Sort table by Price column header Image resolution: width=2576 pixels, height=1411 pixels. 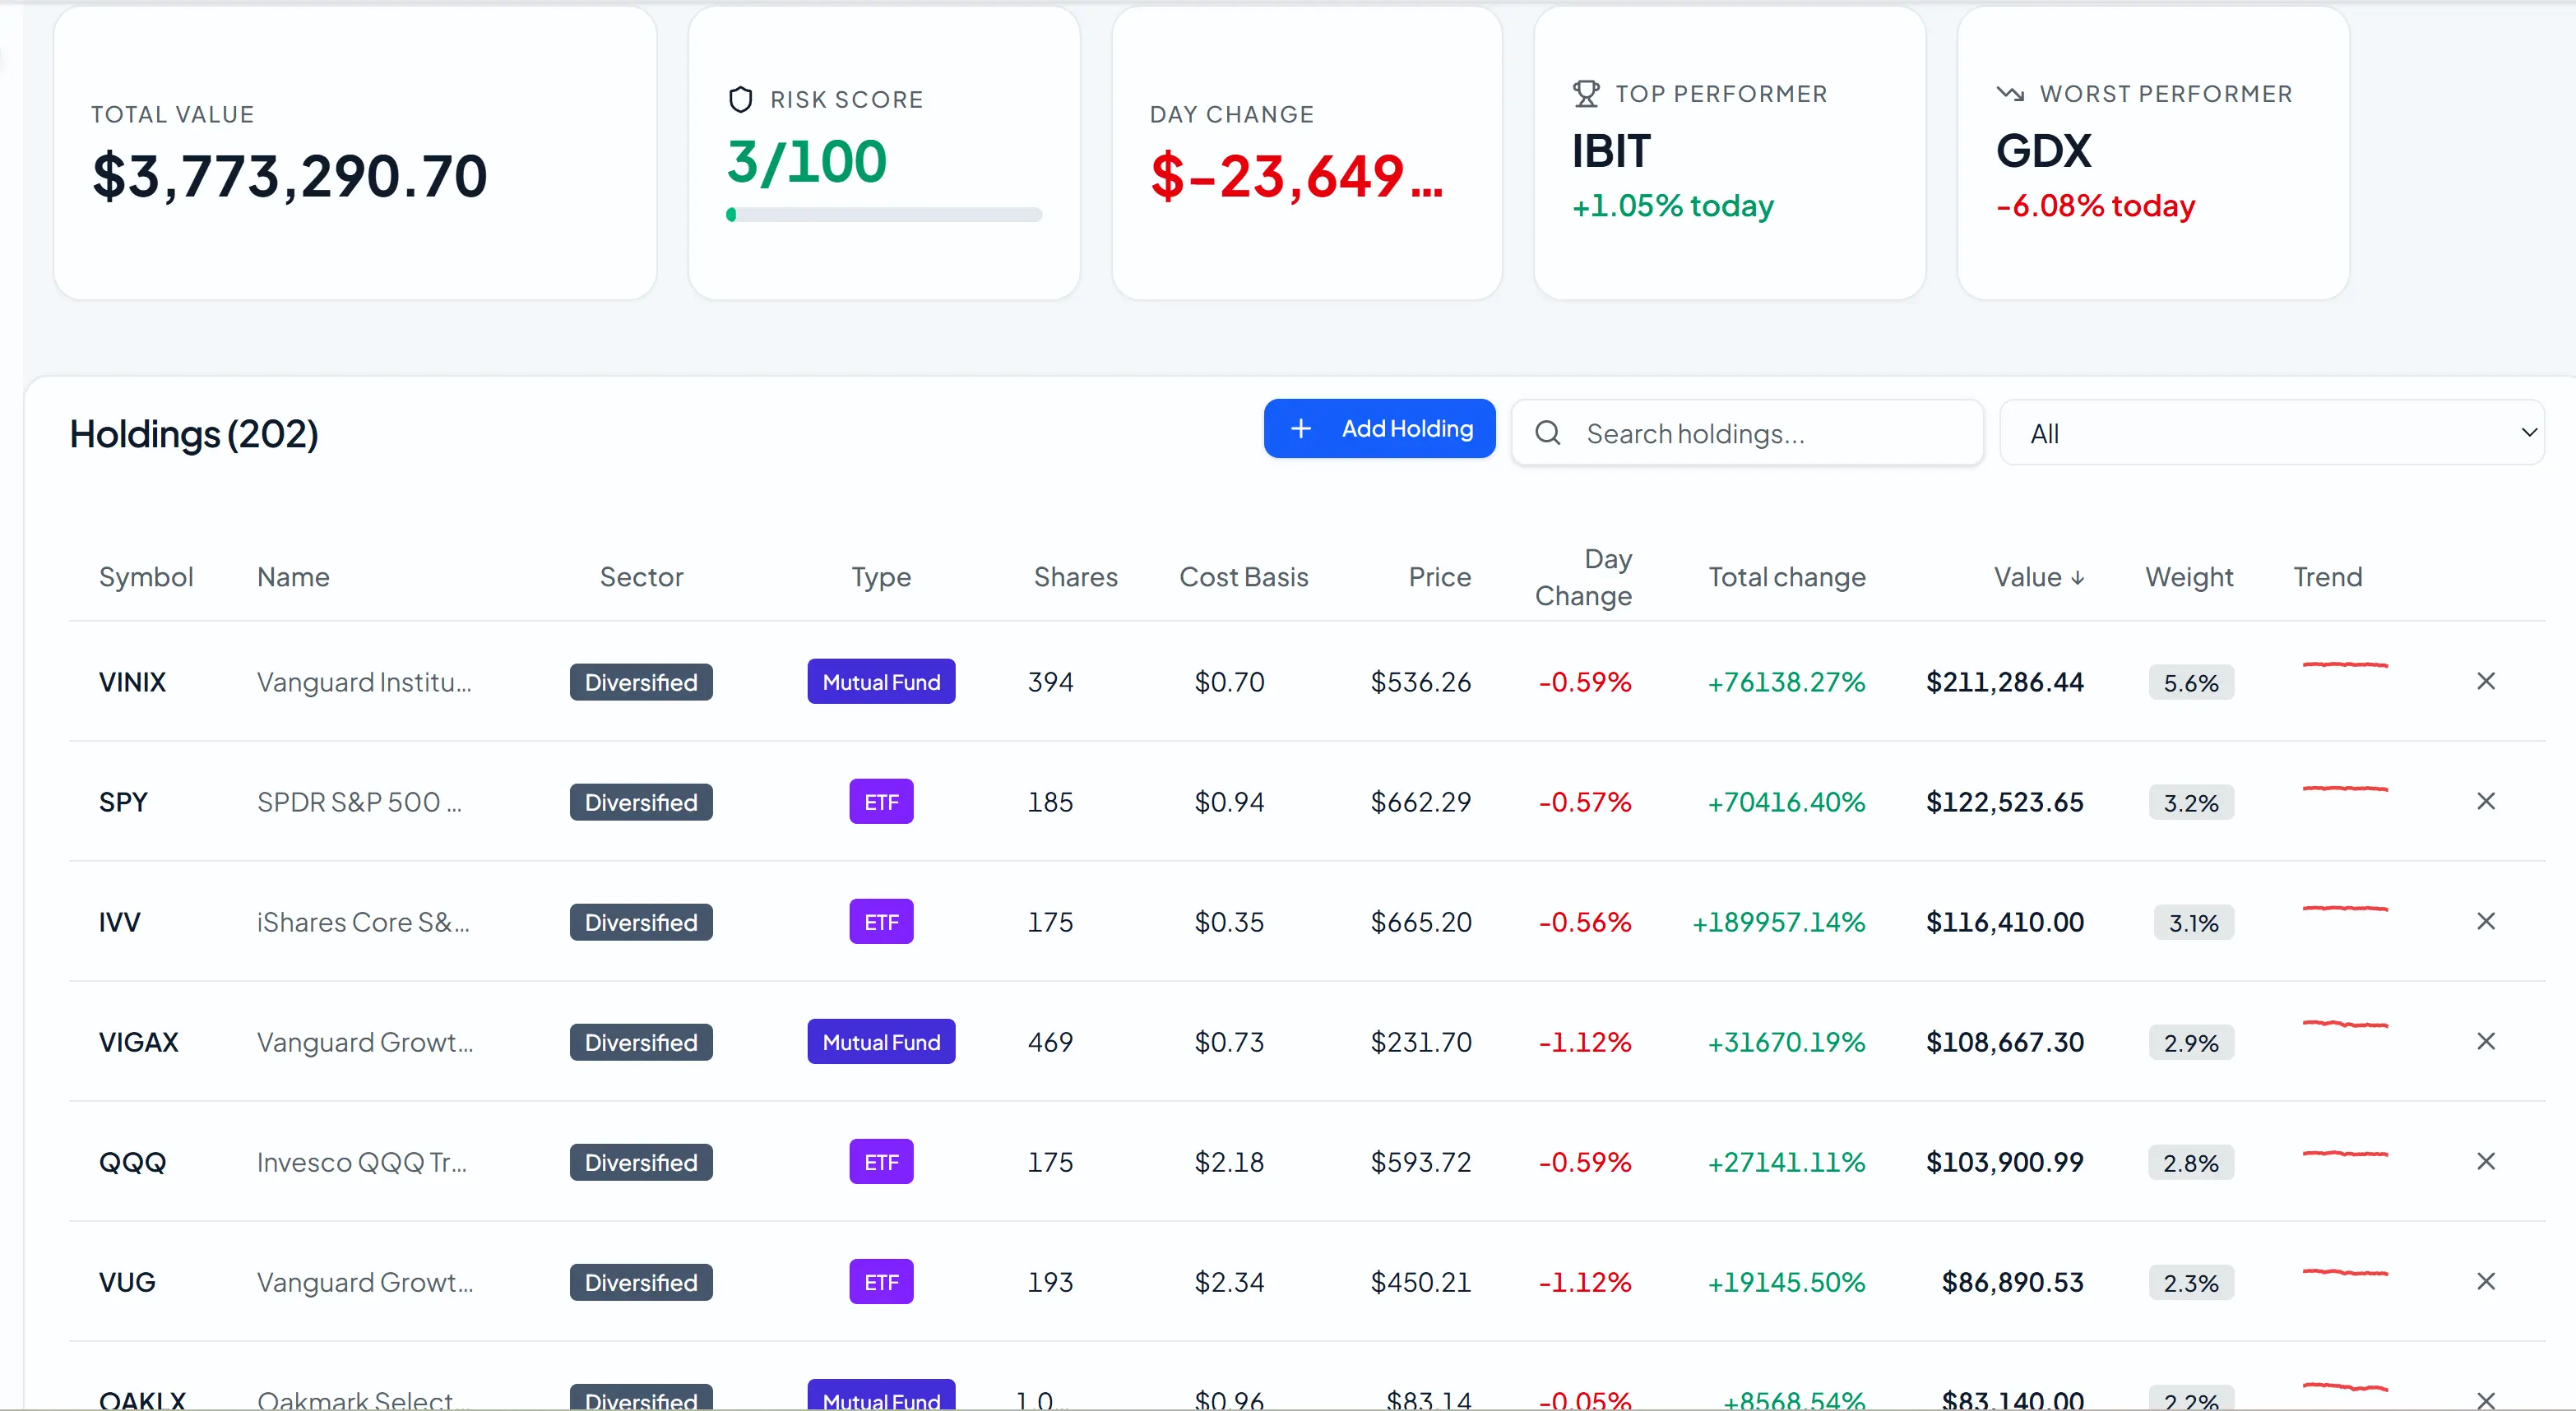(1439, 577)
